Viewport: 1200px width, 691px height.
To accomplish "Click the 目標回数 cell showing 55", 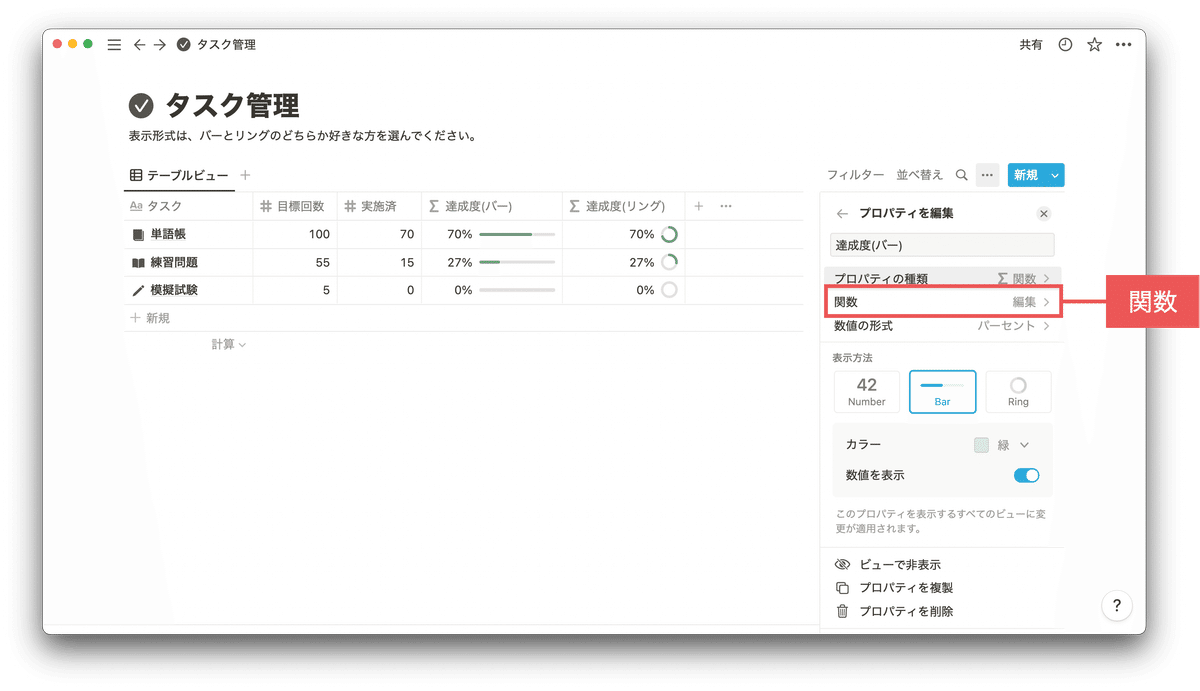I will point(295,263).
